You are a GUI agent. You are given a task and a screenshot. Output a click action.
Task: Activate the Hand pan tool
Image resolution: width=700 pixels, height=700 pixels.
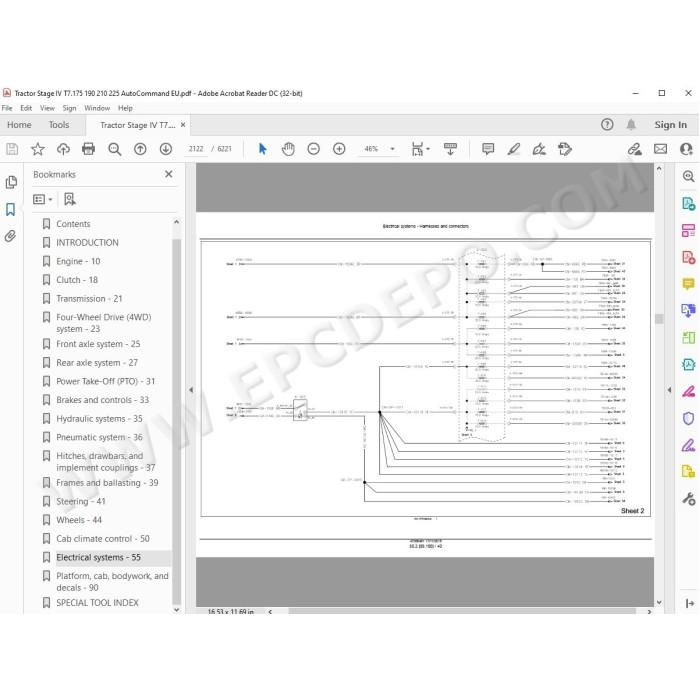coord(288,149)
